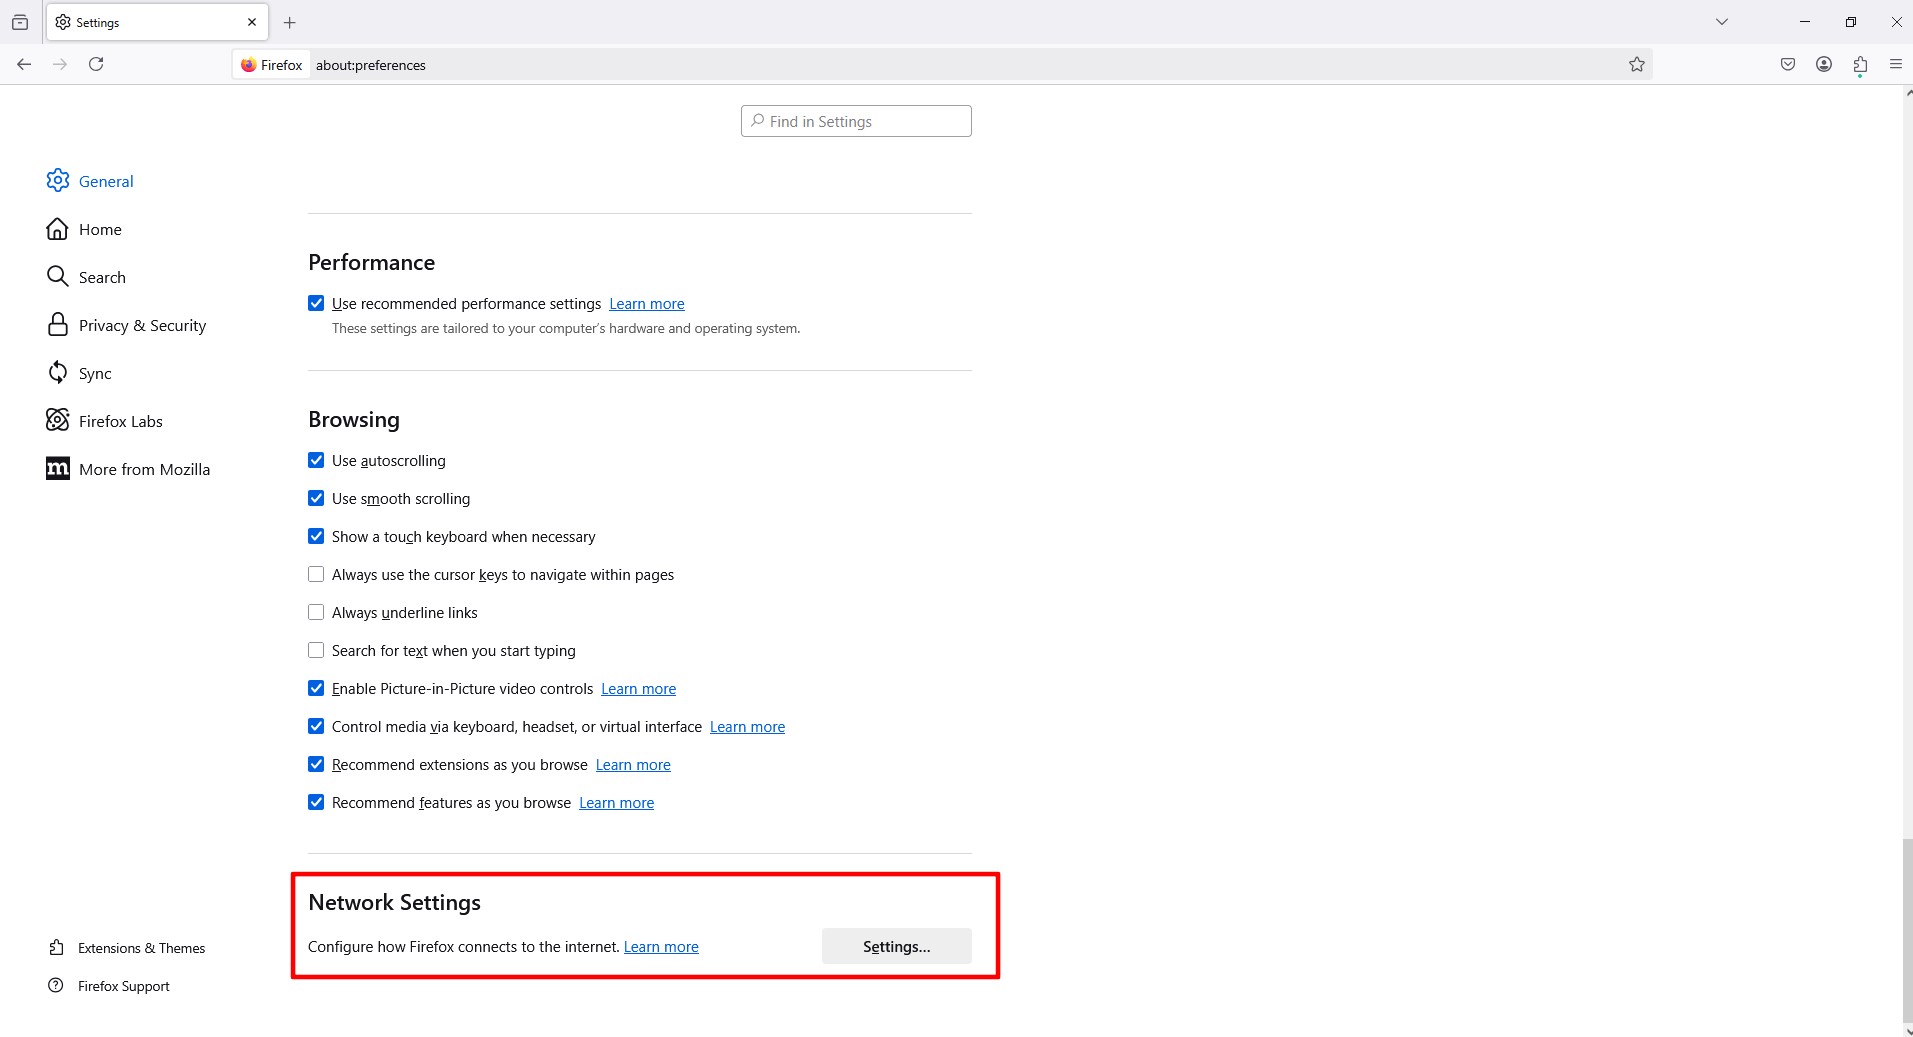1913x1037 pixels.
Task: Toggle Search for text when typing
Action: [x=316, y=650]
